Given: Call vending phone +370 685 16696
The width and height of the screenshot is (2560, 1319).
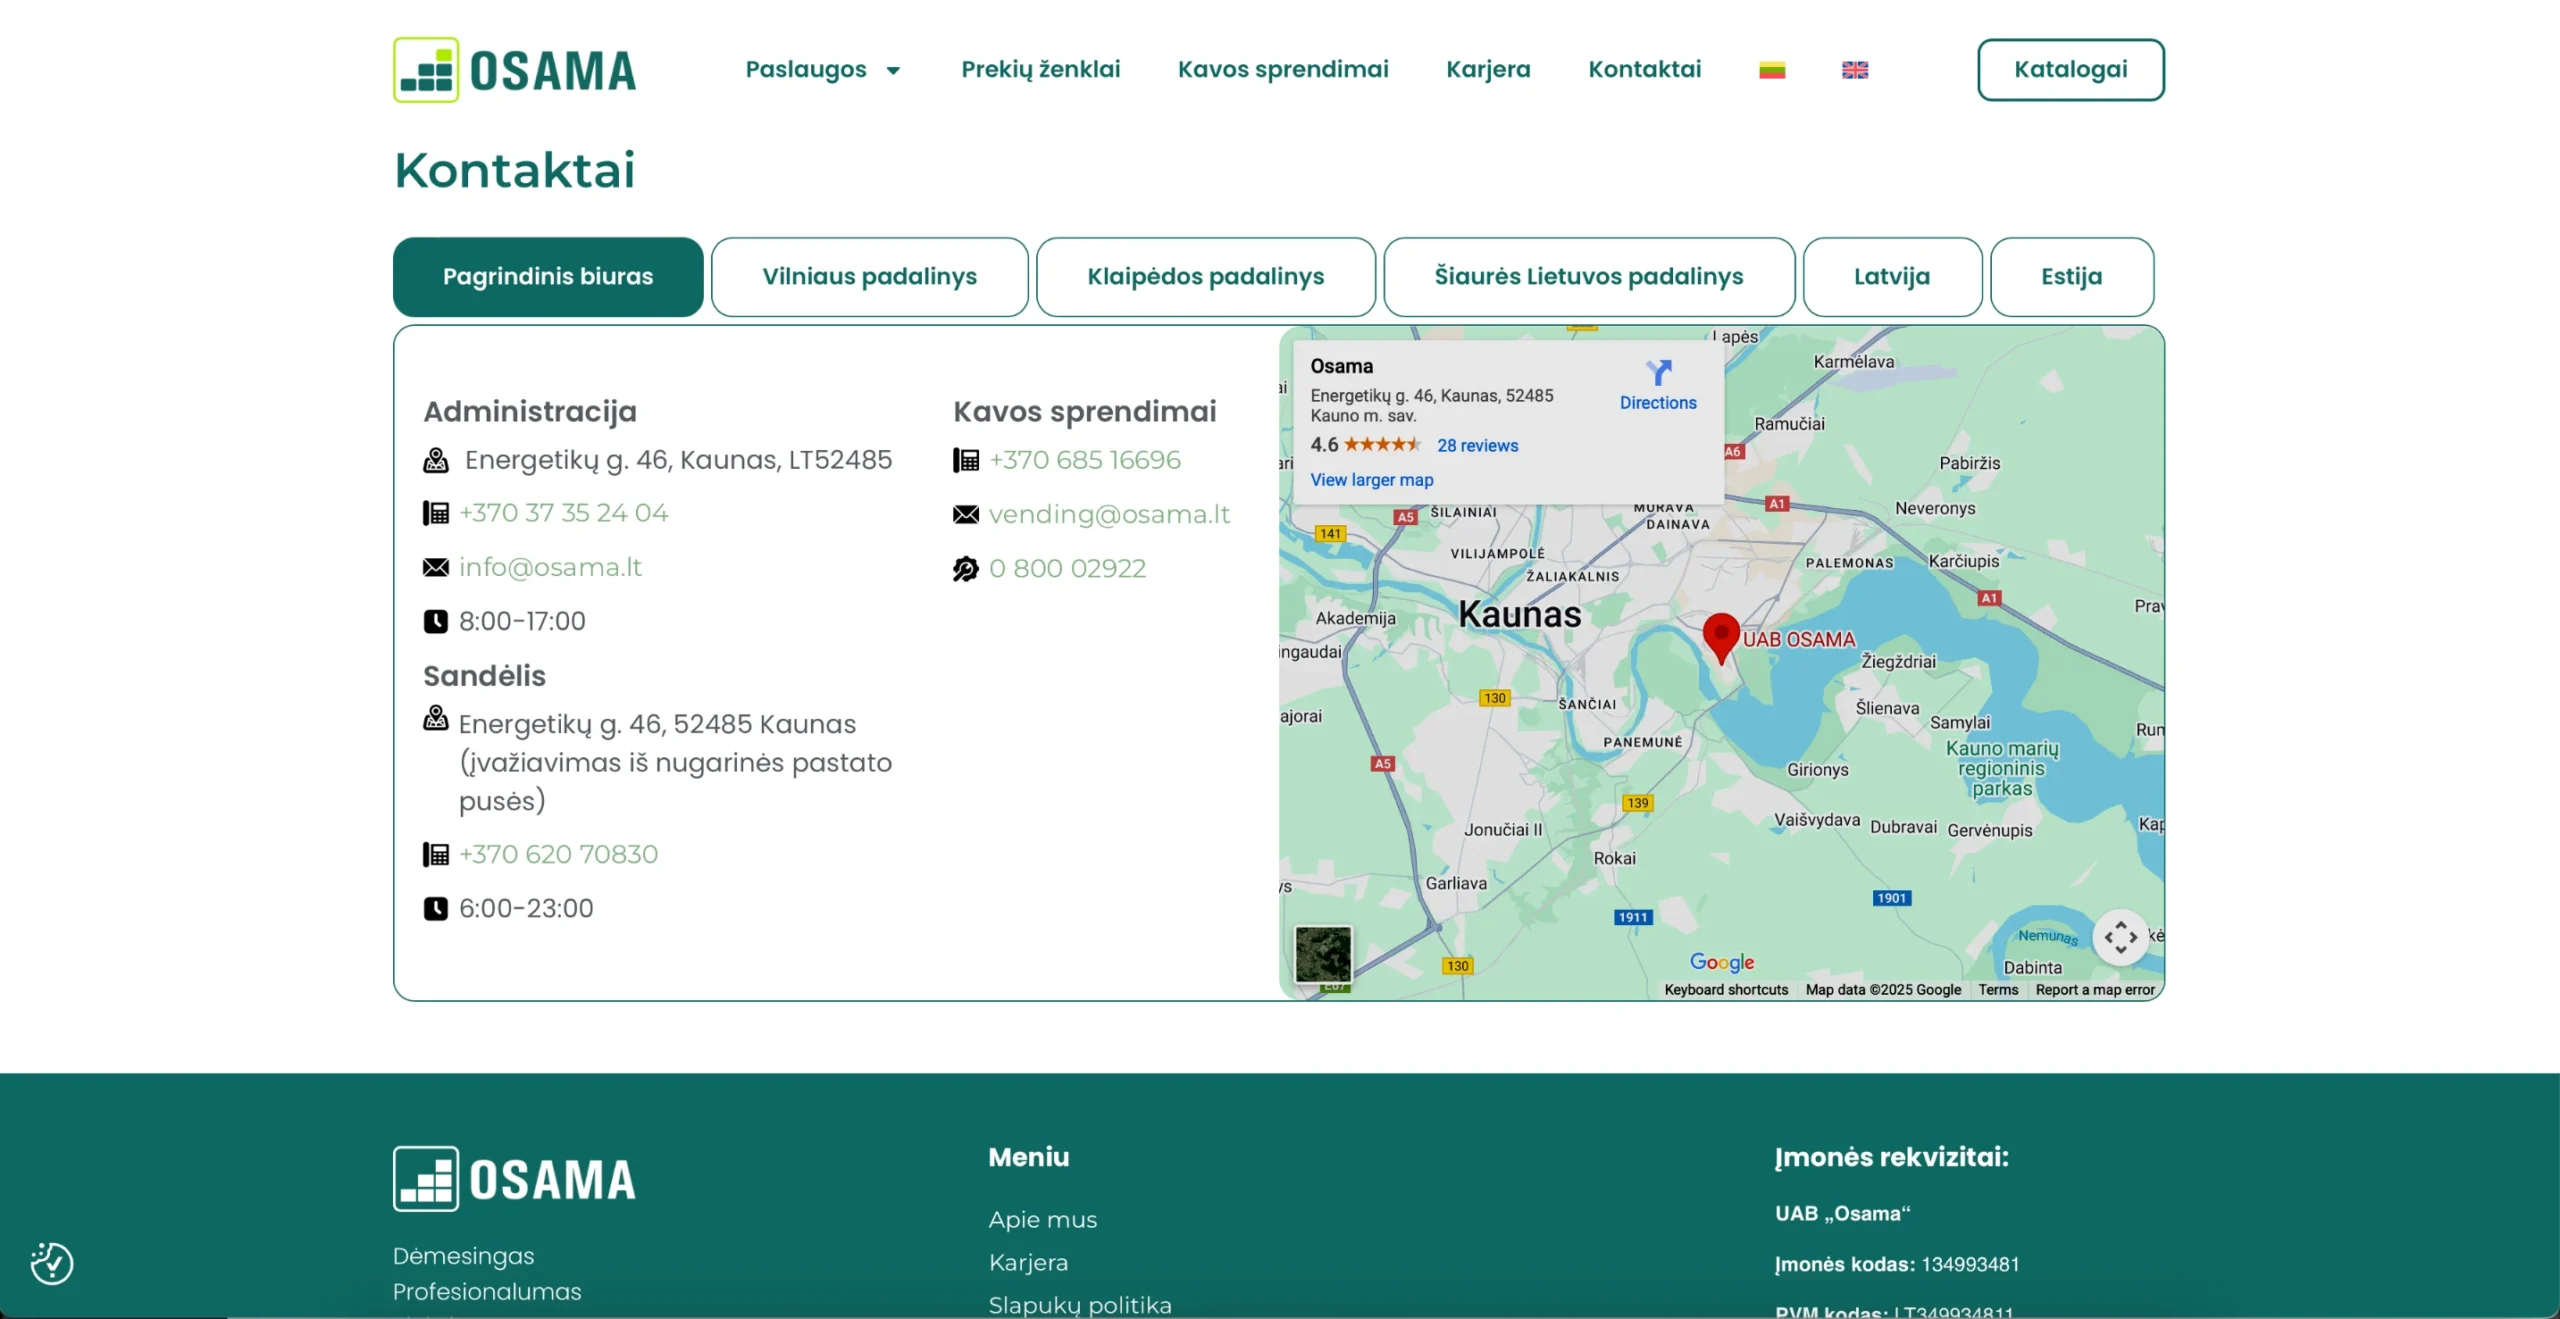Looking at the screenshot, I should click(x=1085, y=460).
